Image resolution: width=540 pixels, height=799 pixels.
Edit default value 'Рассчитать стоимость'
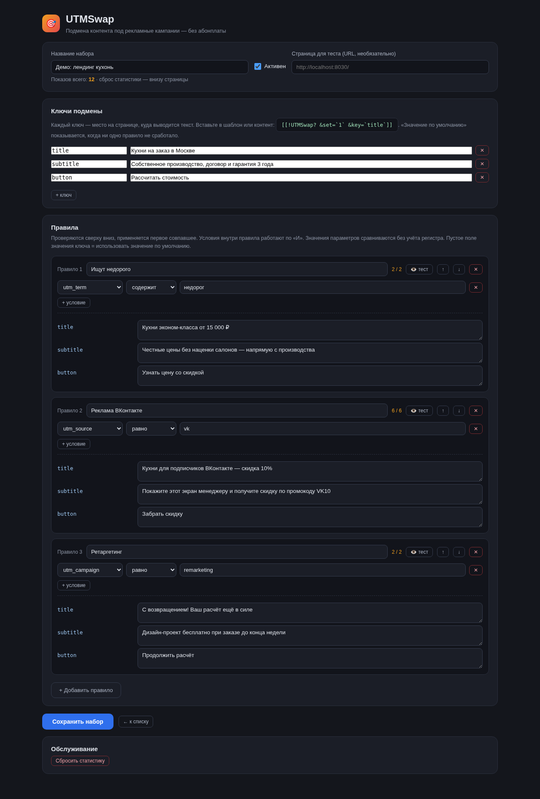tap(301, 177)
